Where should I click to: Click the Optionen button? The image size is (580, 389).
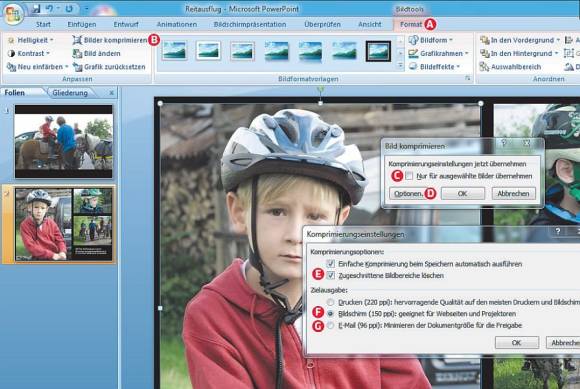(x=408, y=193)
